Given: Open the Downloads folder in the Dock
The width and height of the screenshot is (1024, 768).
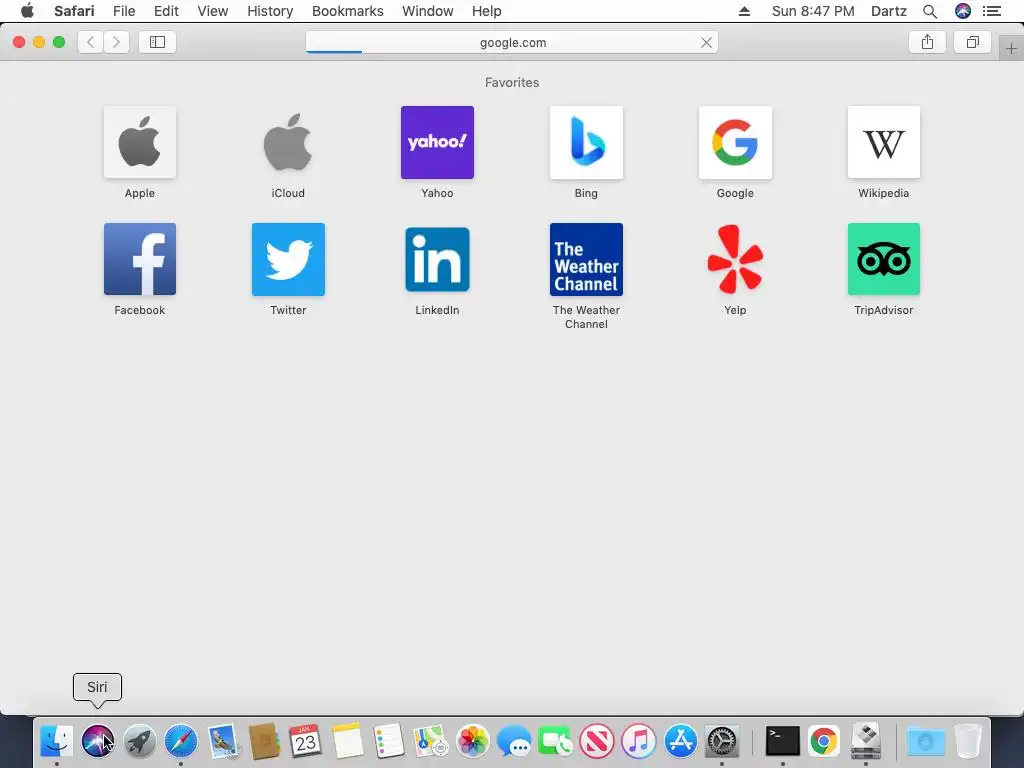Looking at the screenshot, I should coord(926,741).
